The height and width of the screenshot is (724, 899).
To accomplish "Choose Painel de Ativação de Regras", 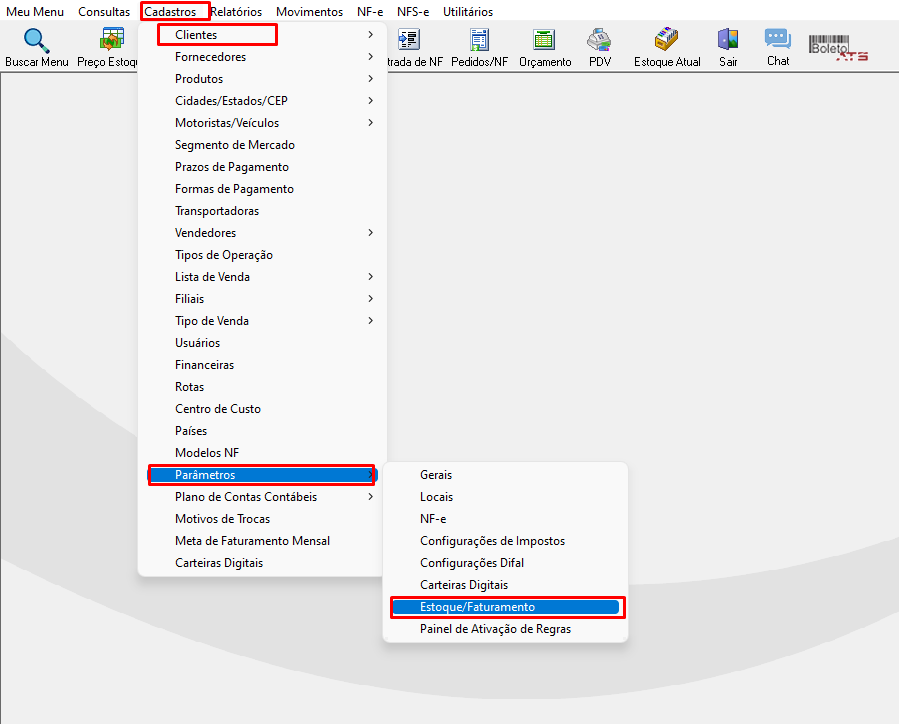I will click(x=507, y=629).
